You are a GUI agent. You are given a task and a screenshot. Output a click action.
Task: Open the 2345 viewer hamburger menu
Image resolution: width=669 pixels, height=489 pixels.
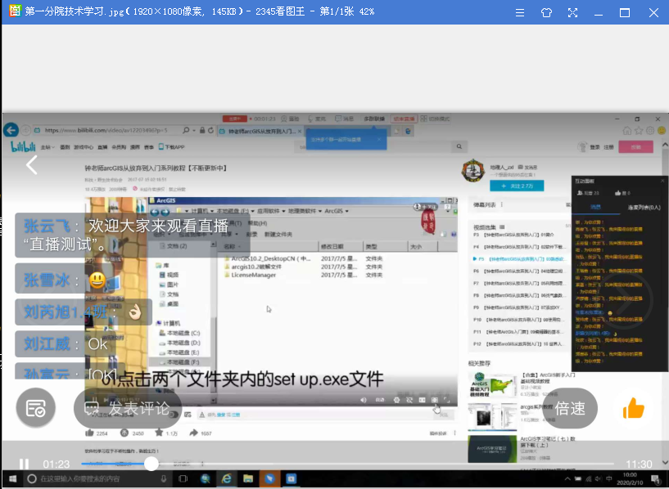point(520,13)
